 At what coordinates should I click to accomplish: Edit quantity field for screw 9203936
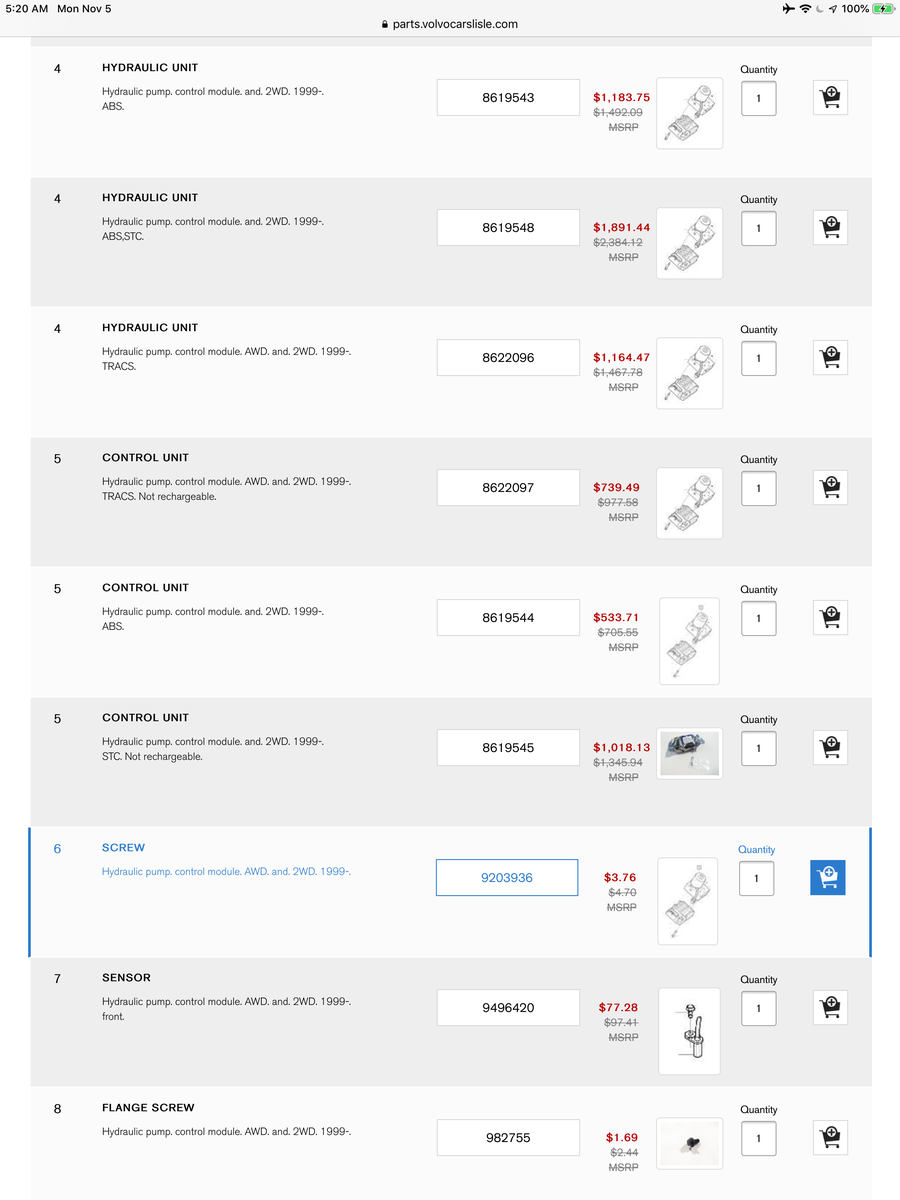pos(756,878)
